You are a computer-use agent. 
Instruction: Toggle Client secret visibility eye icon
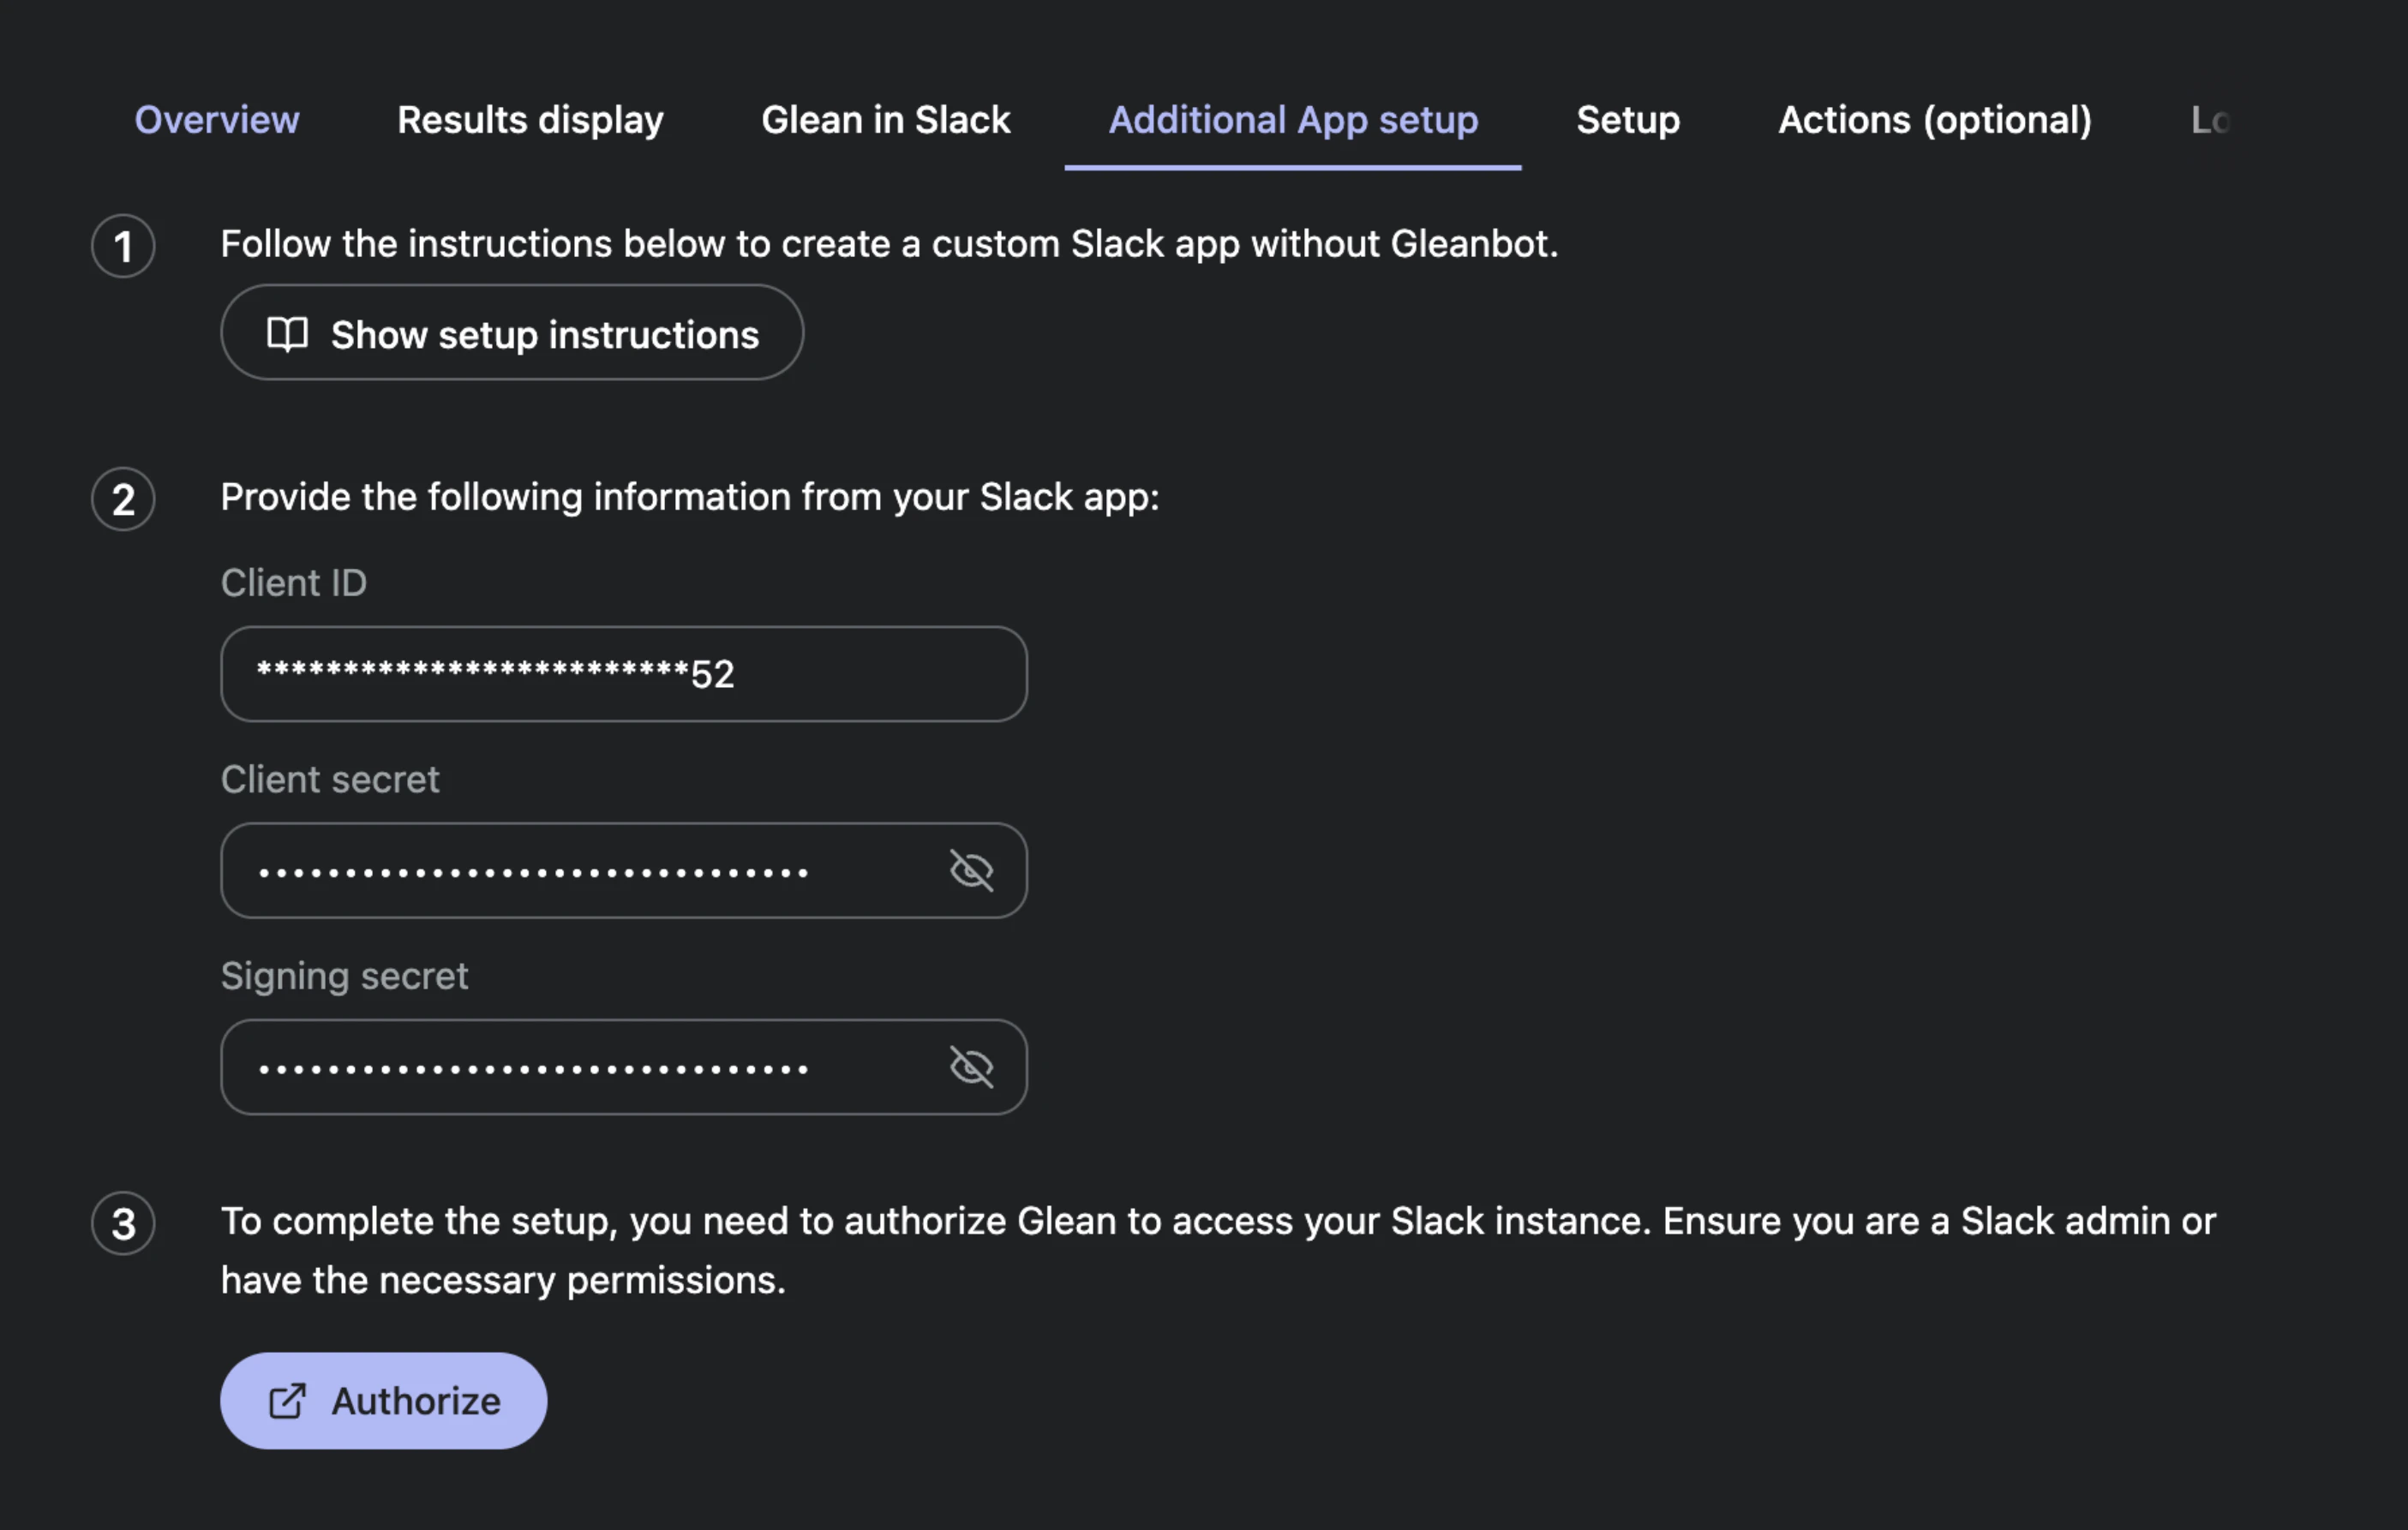click(972, 870)
